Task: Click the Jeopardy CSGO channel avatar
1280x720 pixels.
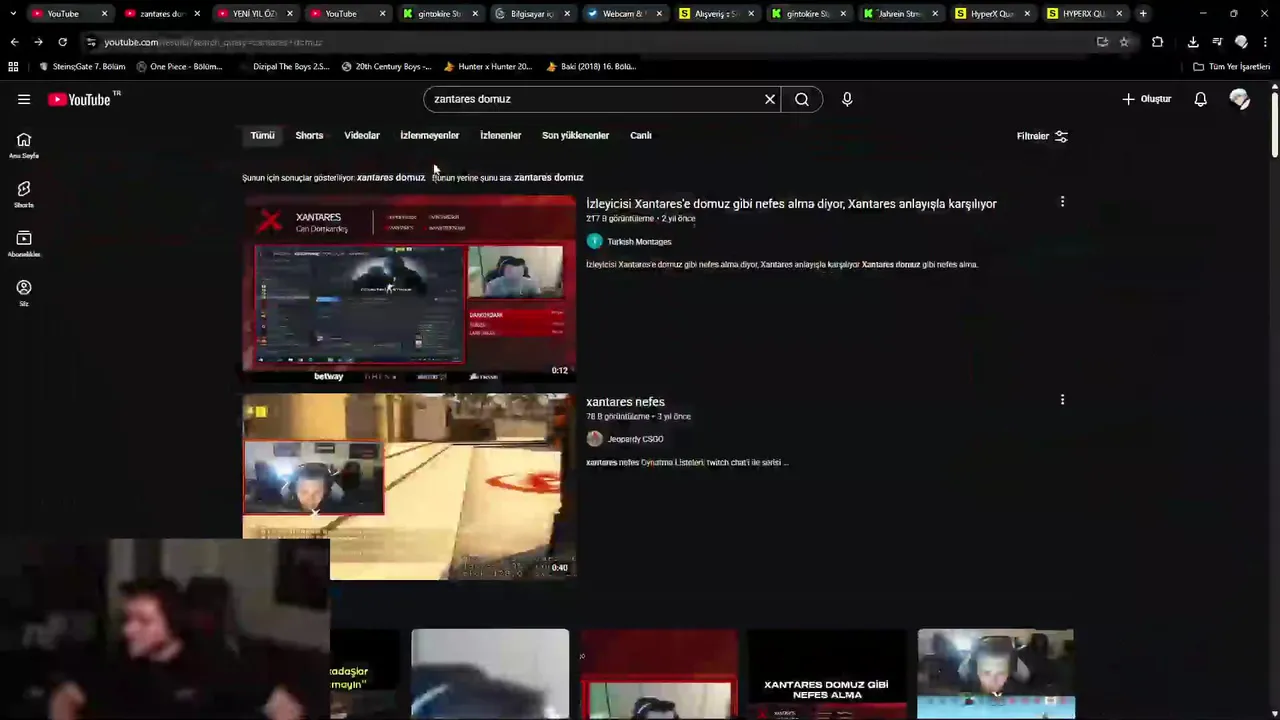Action: tap(594, 438)
